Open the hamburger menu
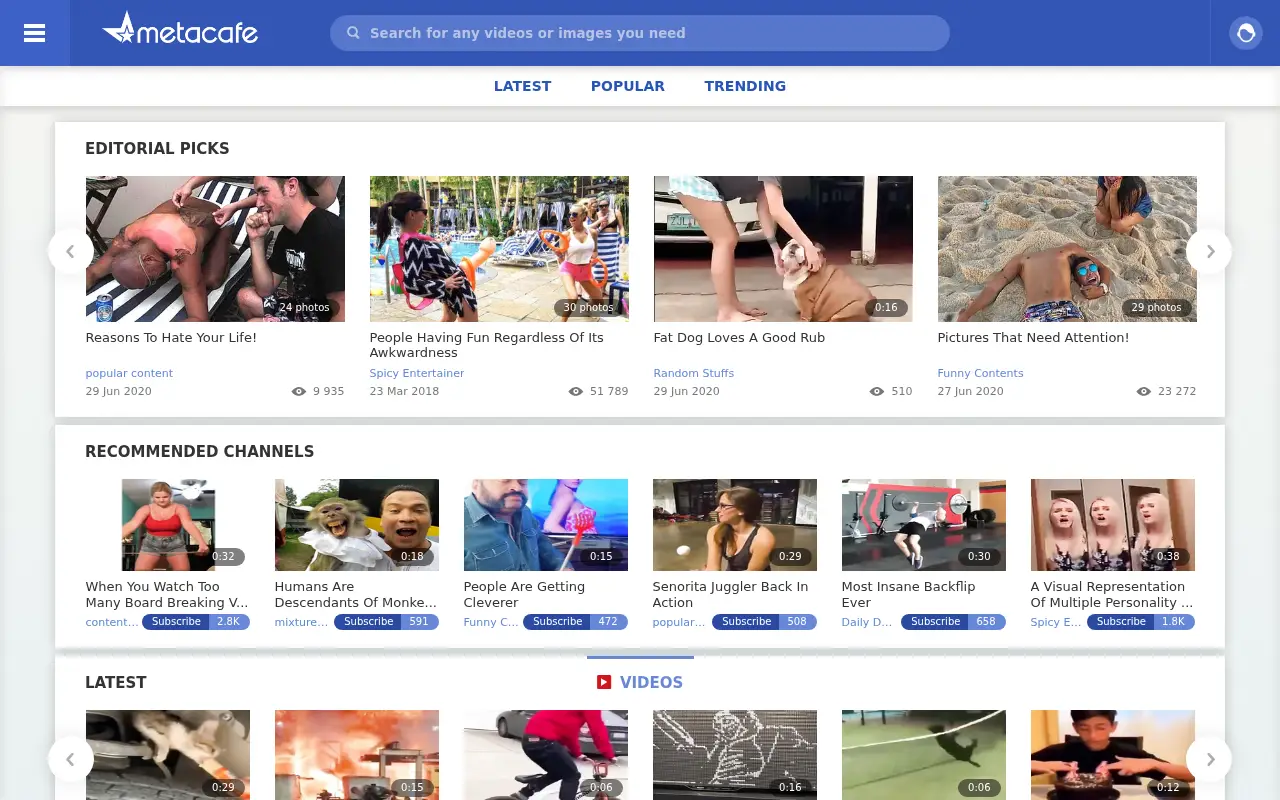 (x=34, y=33)
